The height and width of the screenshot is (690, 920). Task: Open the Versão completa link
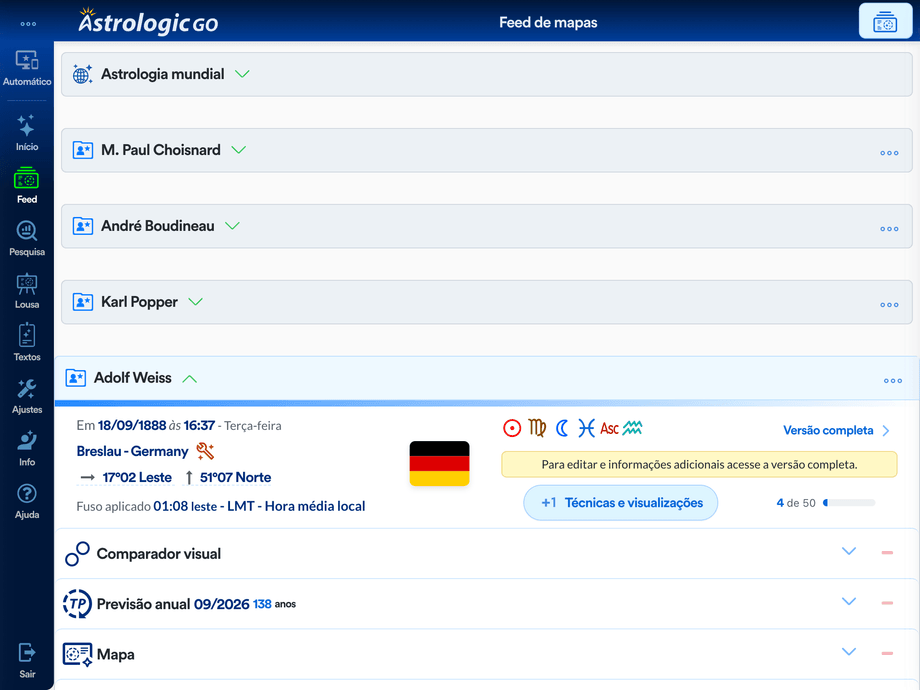(x=836, y=430)
